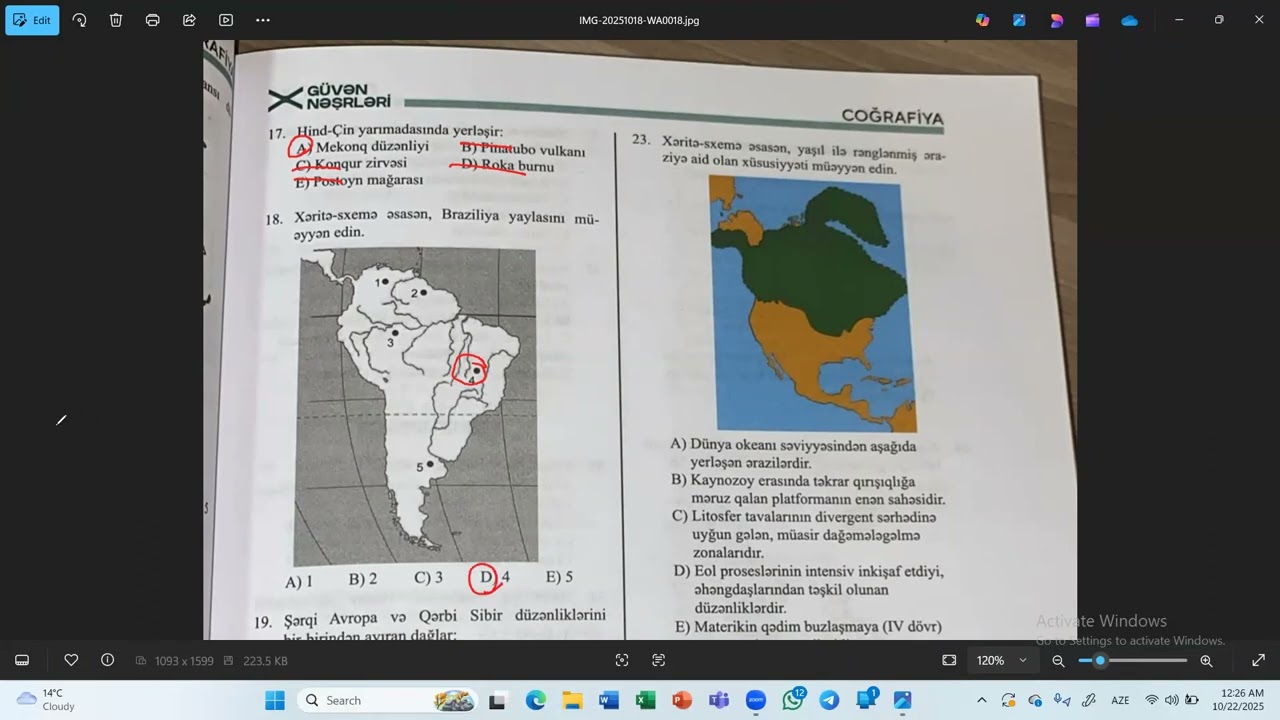
Task: Click the file name IMG-20251018-WA0018.jpg title
Action: coord(639,20)
